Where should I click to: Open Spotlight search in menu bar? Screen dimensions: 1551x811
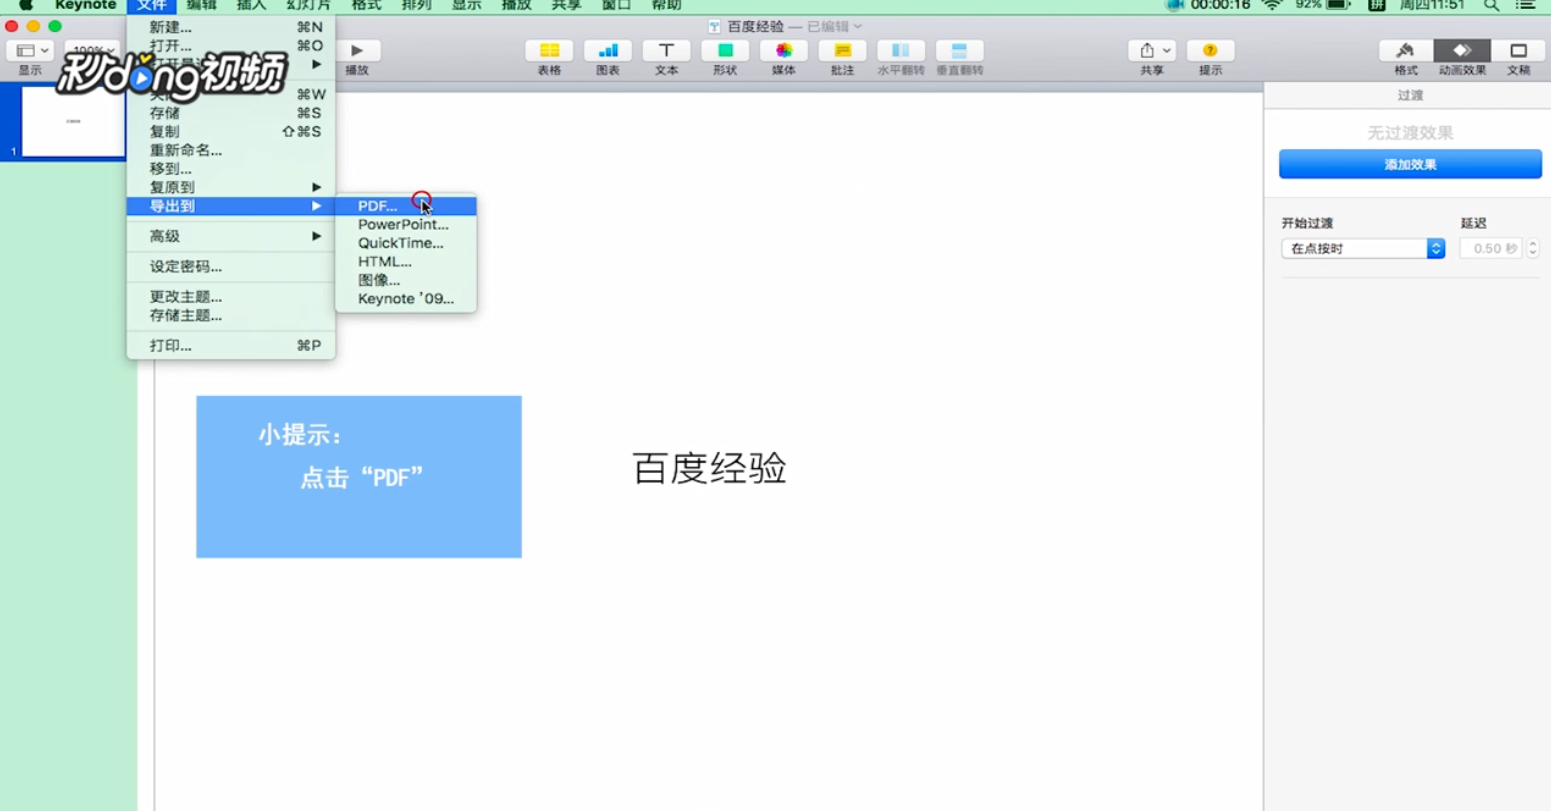[1491, 5]
